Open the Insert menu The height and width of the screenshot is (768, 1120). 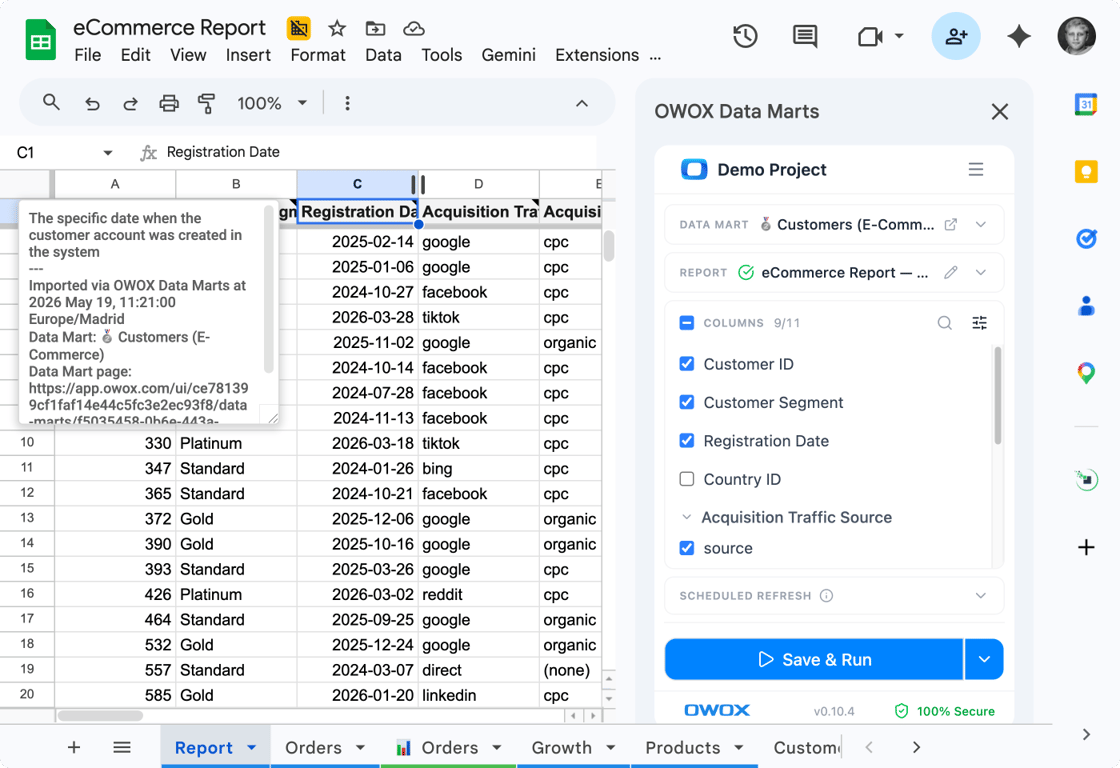(x=248, y=55)
